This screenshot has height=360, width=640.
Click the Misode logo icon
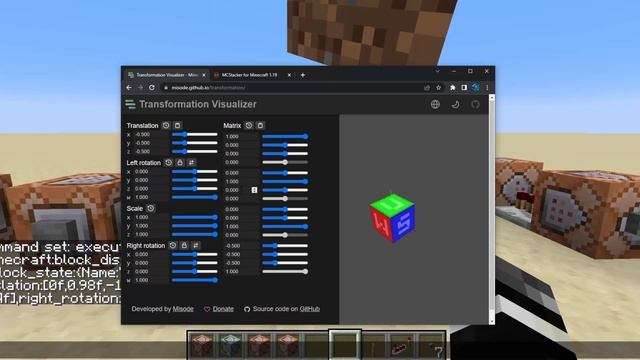point(130,104)
